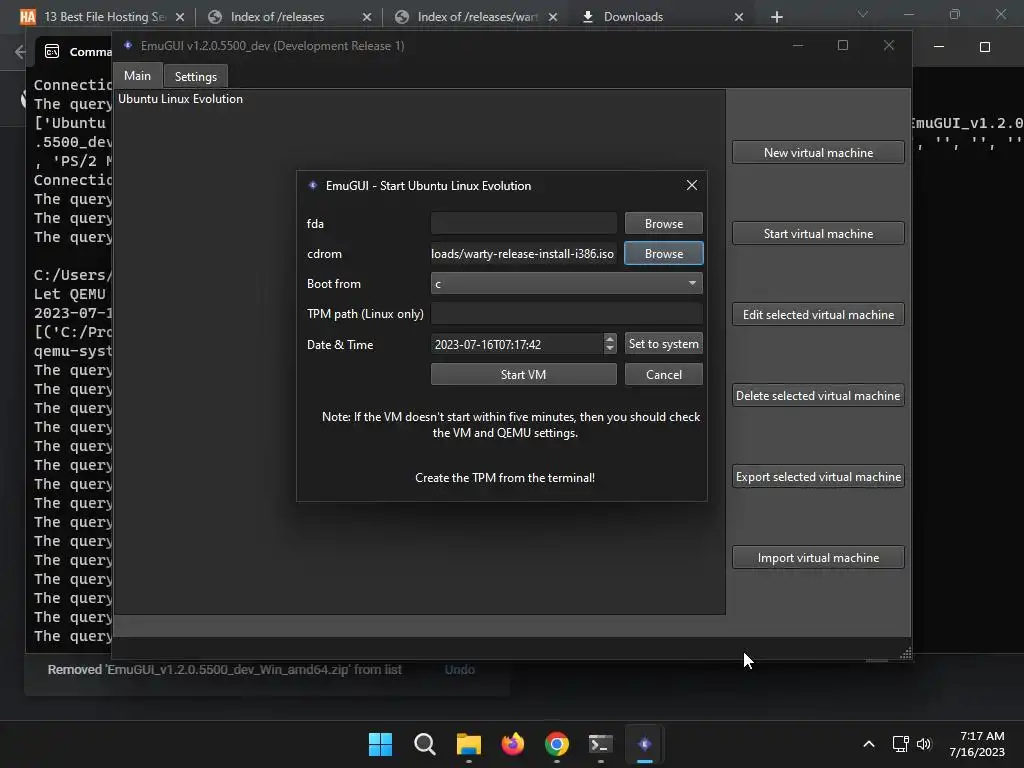Open Terminal from taskbar
This screenshot has height=768, width=1024.
click(x=601, y=744)
